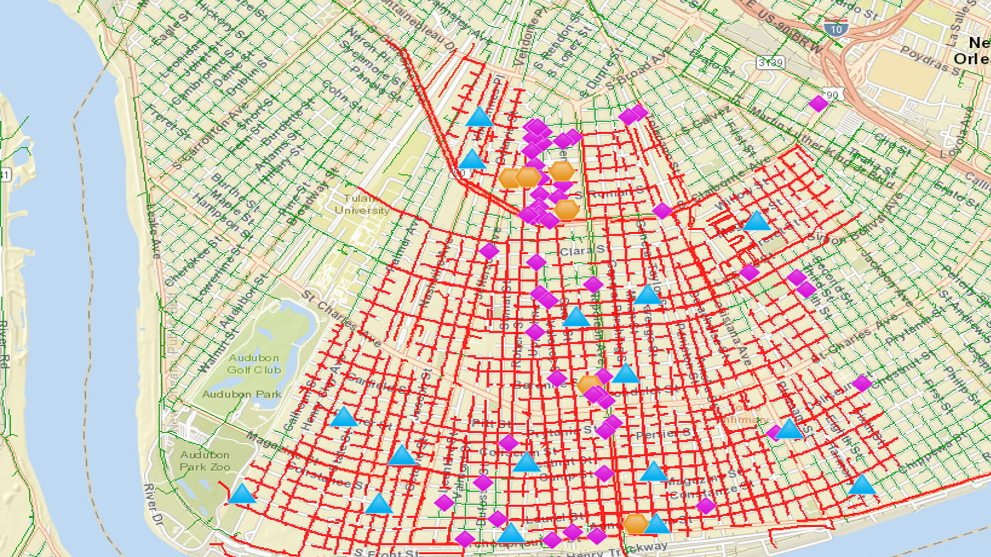Click the orange hexagon along the bottom riverfront
The width and height of the screenshot is (991, 557).
635,524
